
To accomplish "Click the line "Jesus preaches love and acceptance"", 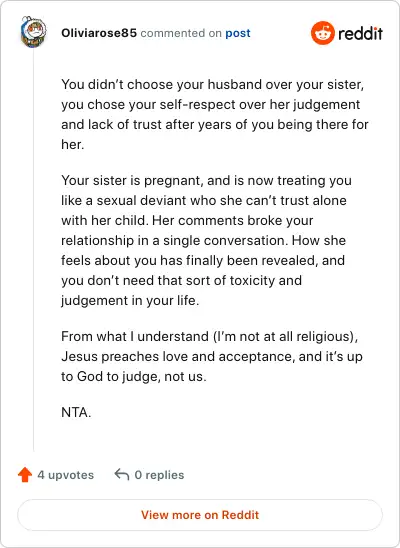I will [212, 356].
